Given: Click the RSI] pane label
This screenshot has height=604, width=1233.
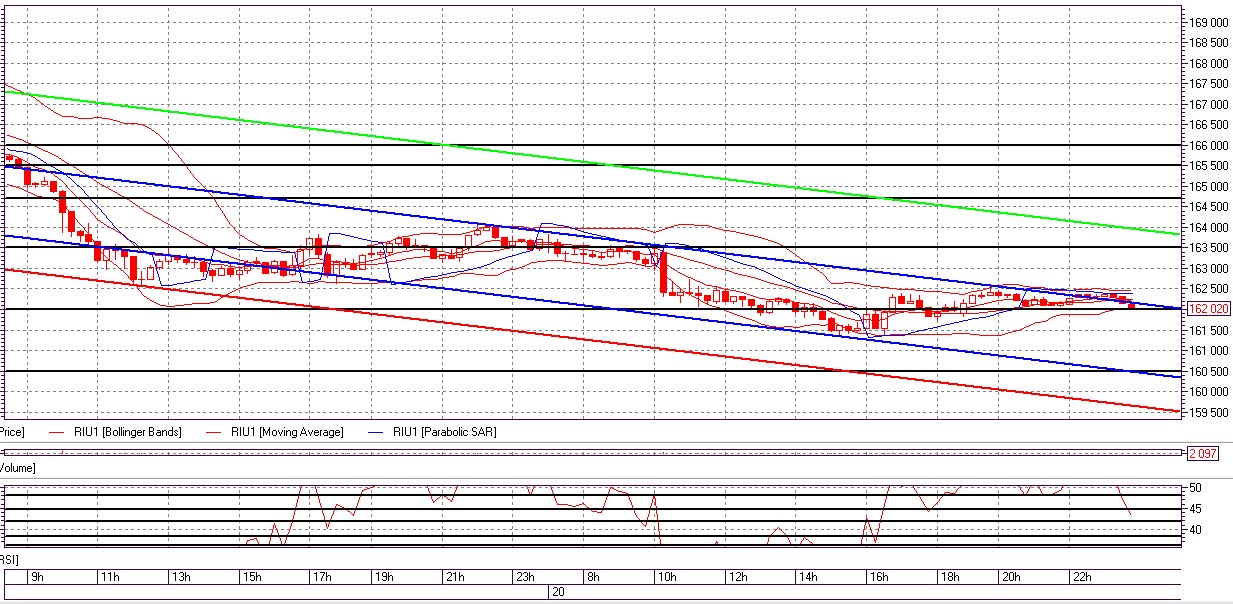Looking at the screenshot, I should pos(9,560).
